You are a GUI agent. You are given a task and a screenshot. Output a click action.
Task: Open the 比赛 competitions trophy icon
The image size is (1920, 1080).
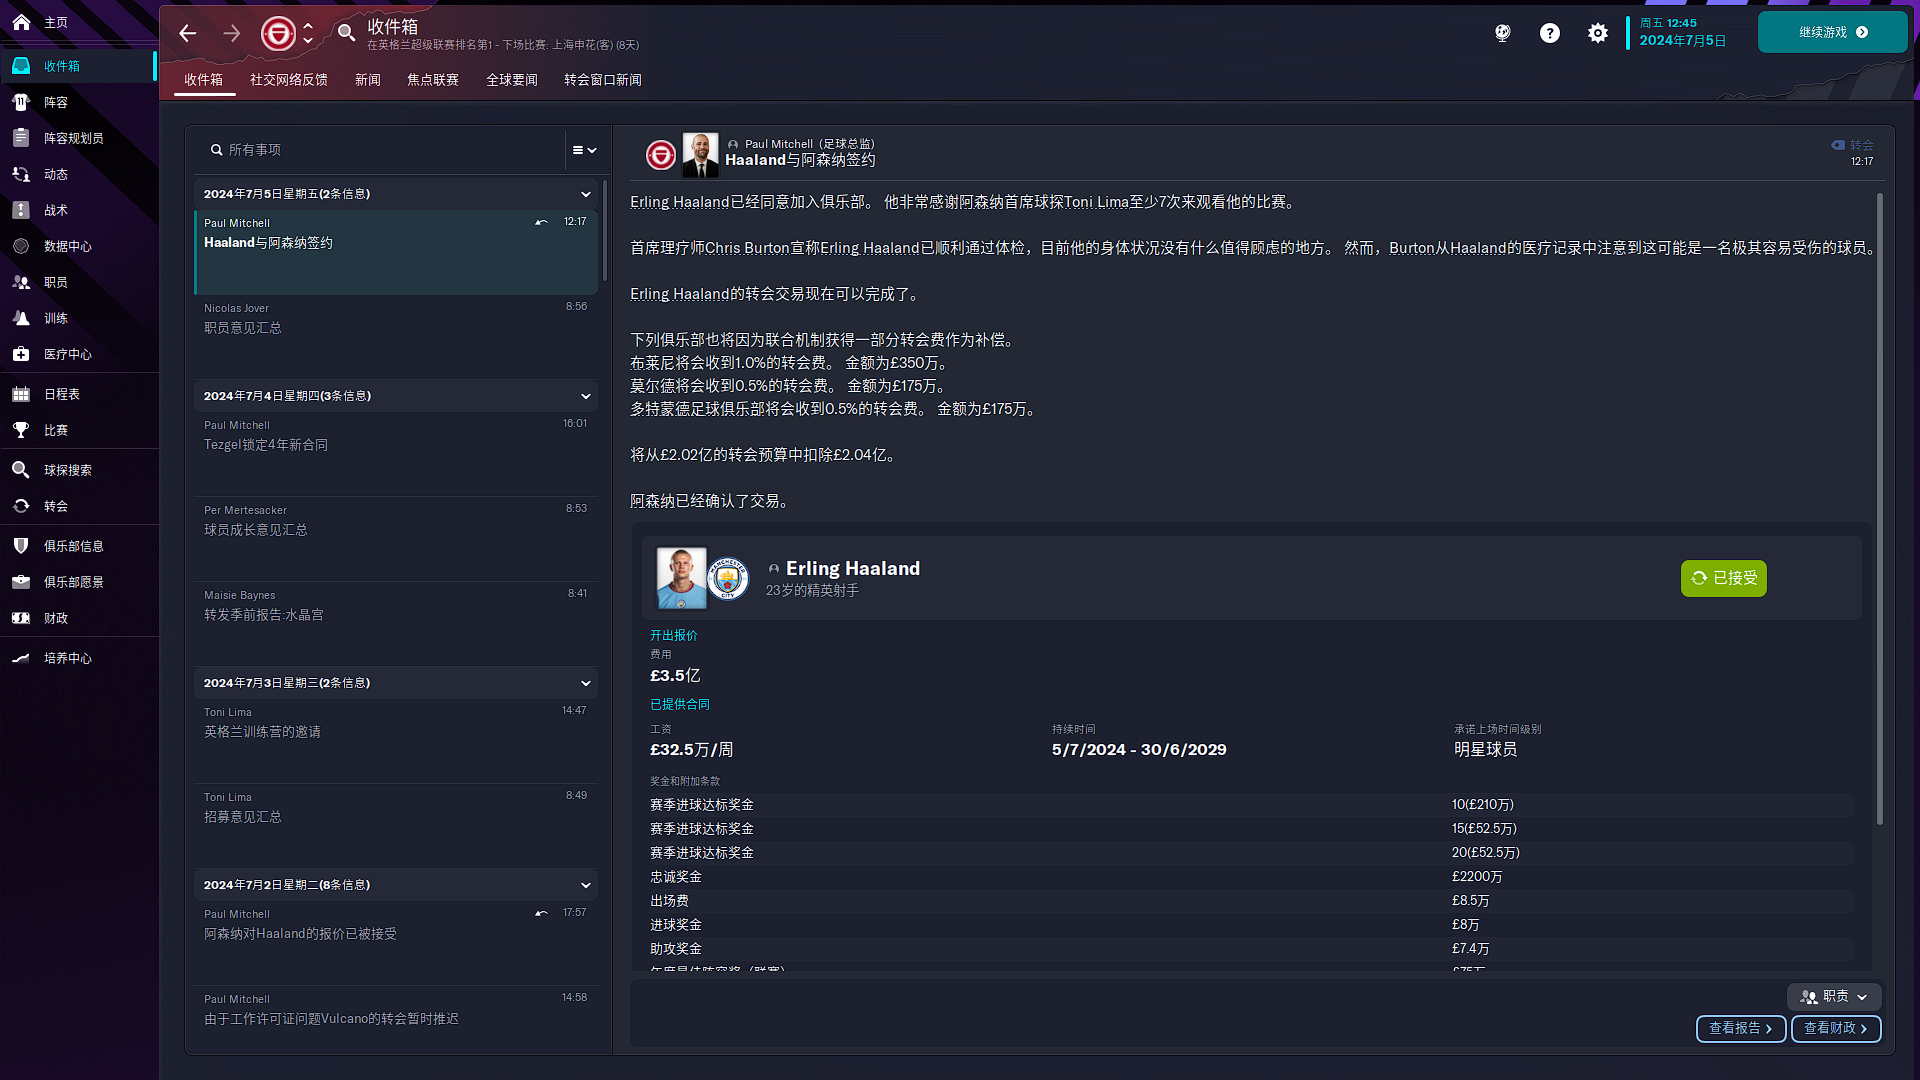click(21, 430)
